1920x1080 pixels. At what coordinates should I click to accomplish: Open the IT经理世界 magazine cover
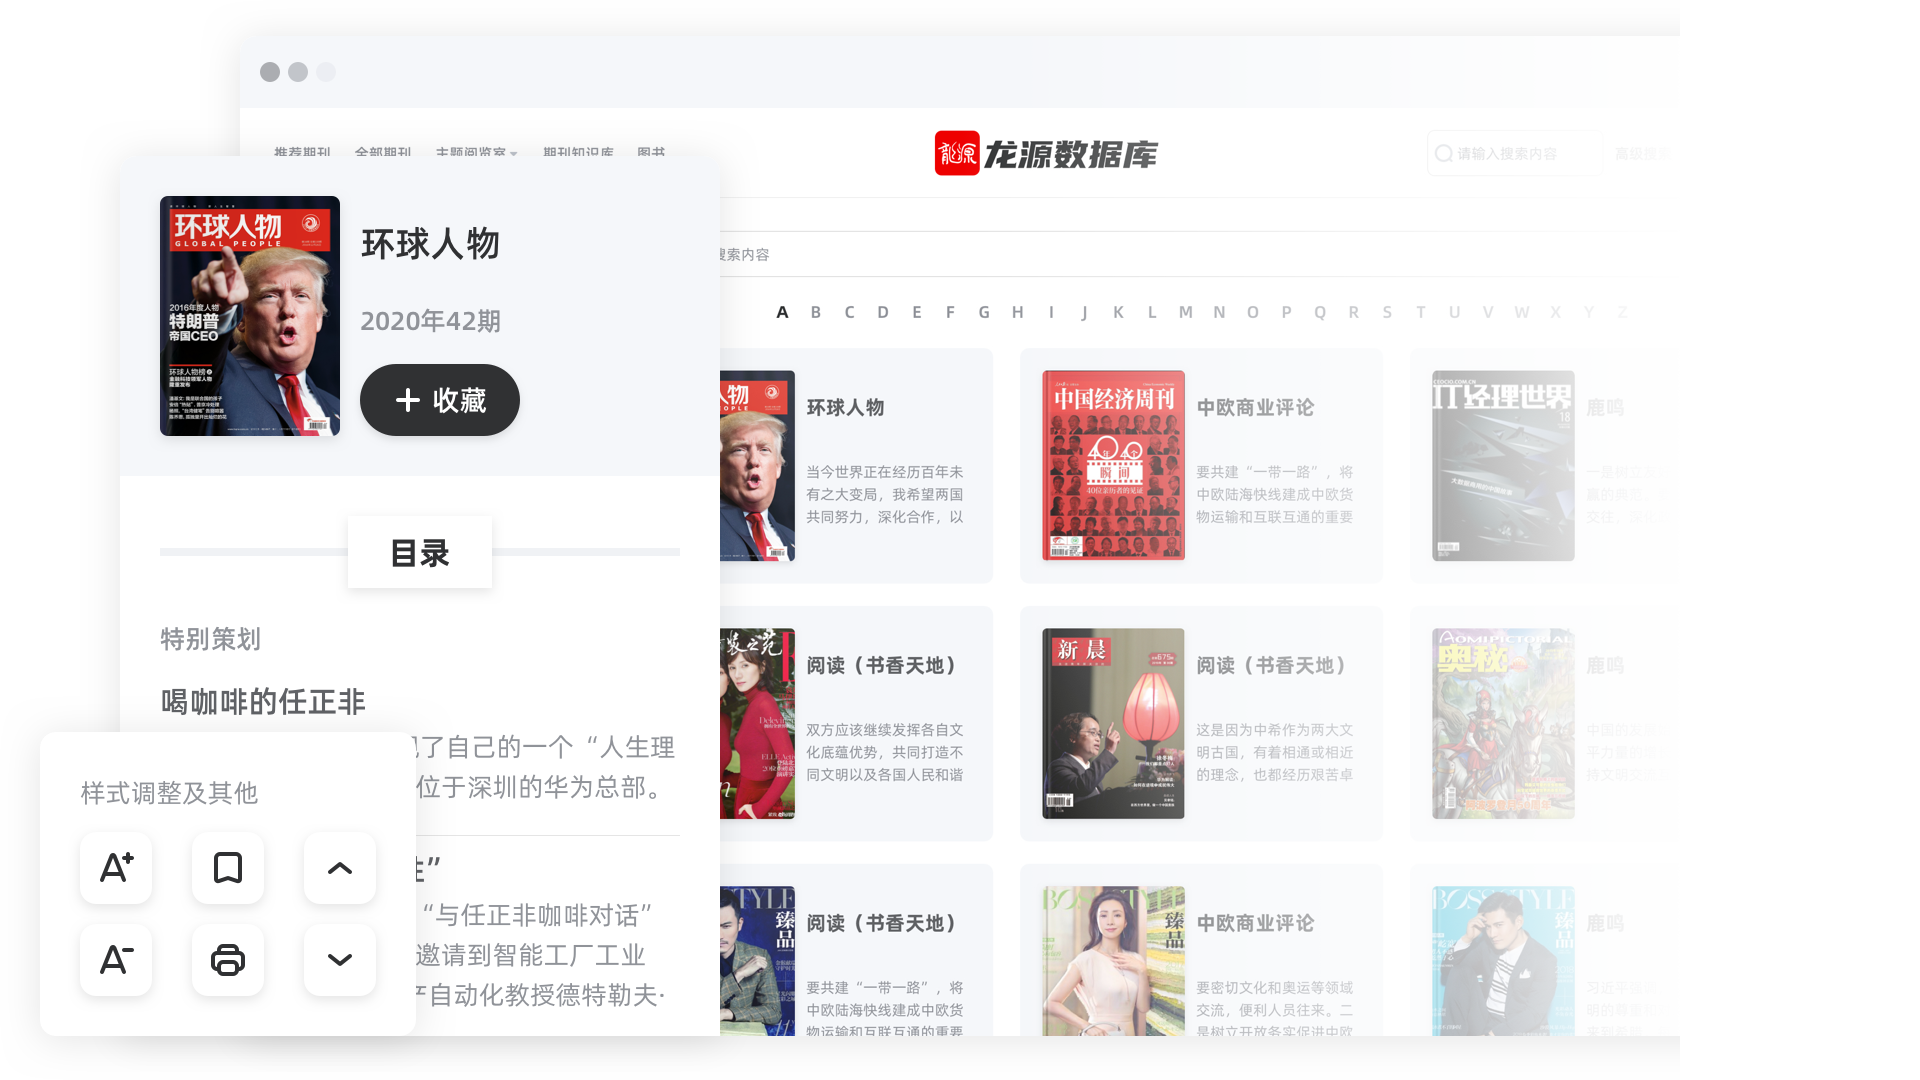(x=1503, y=465)
